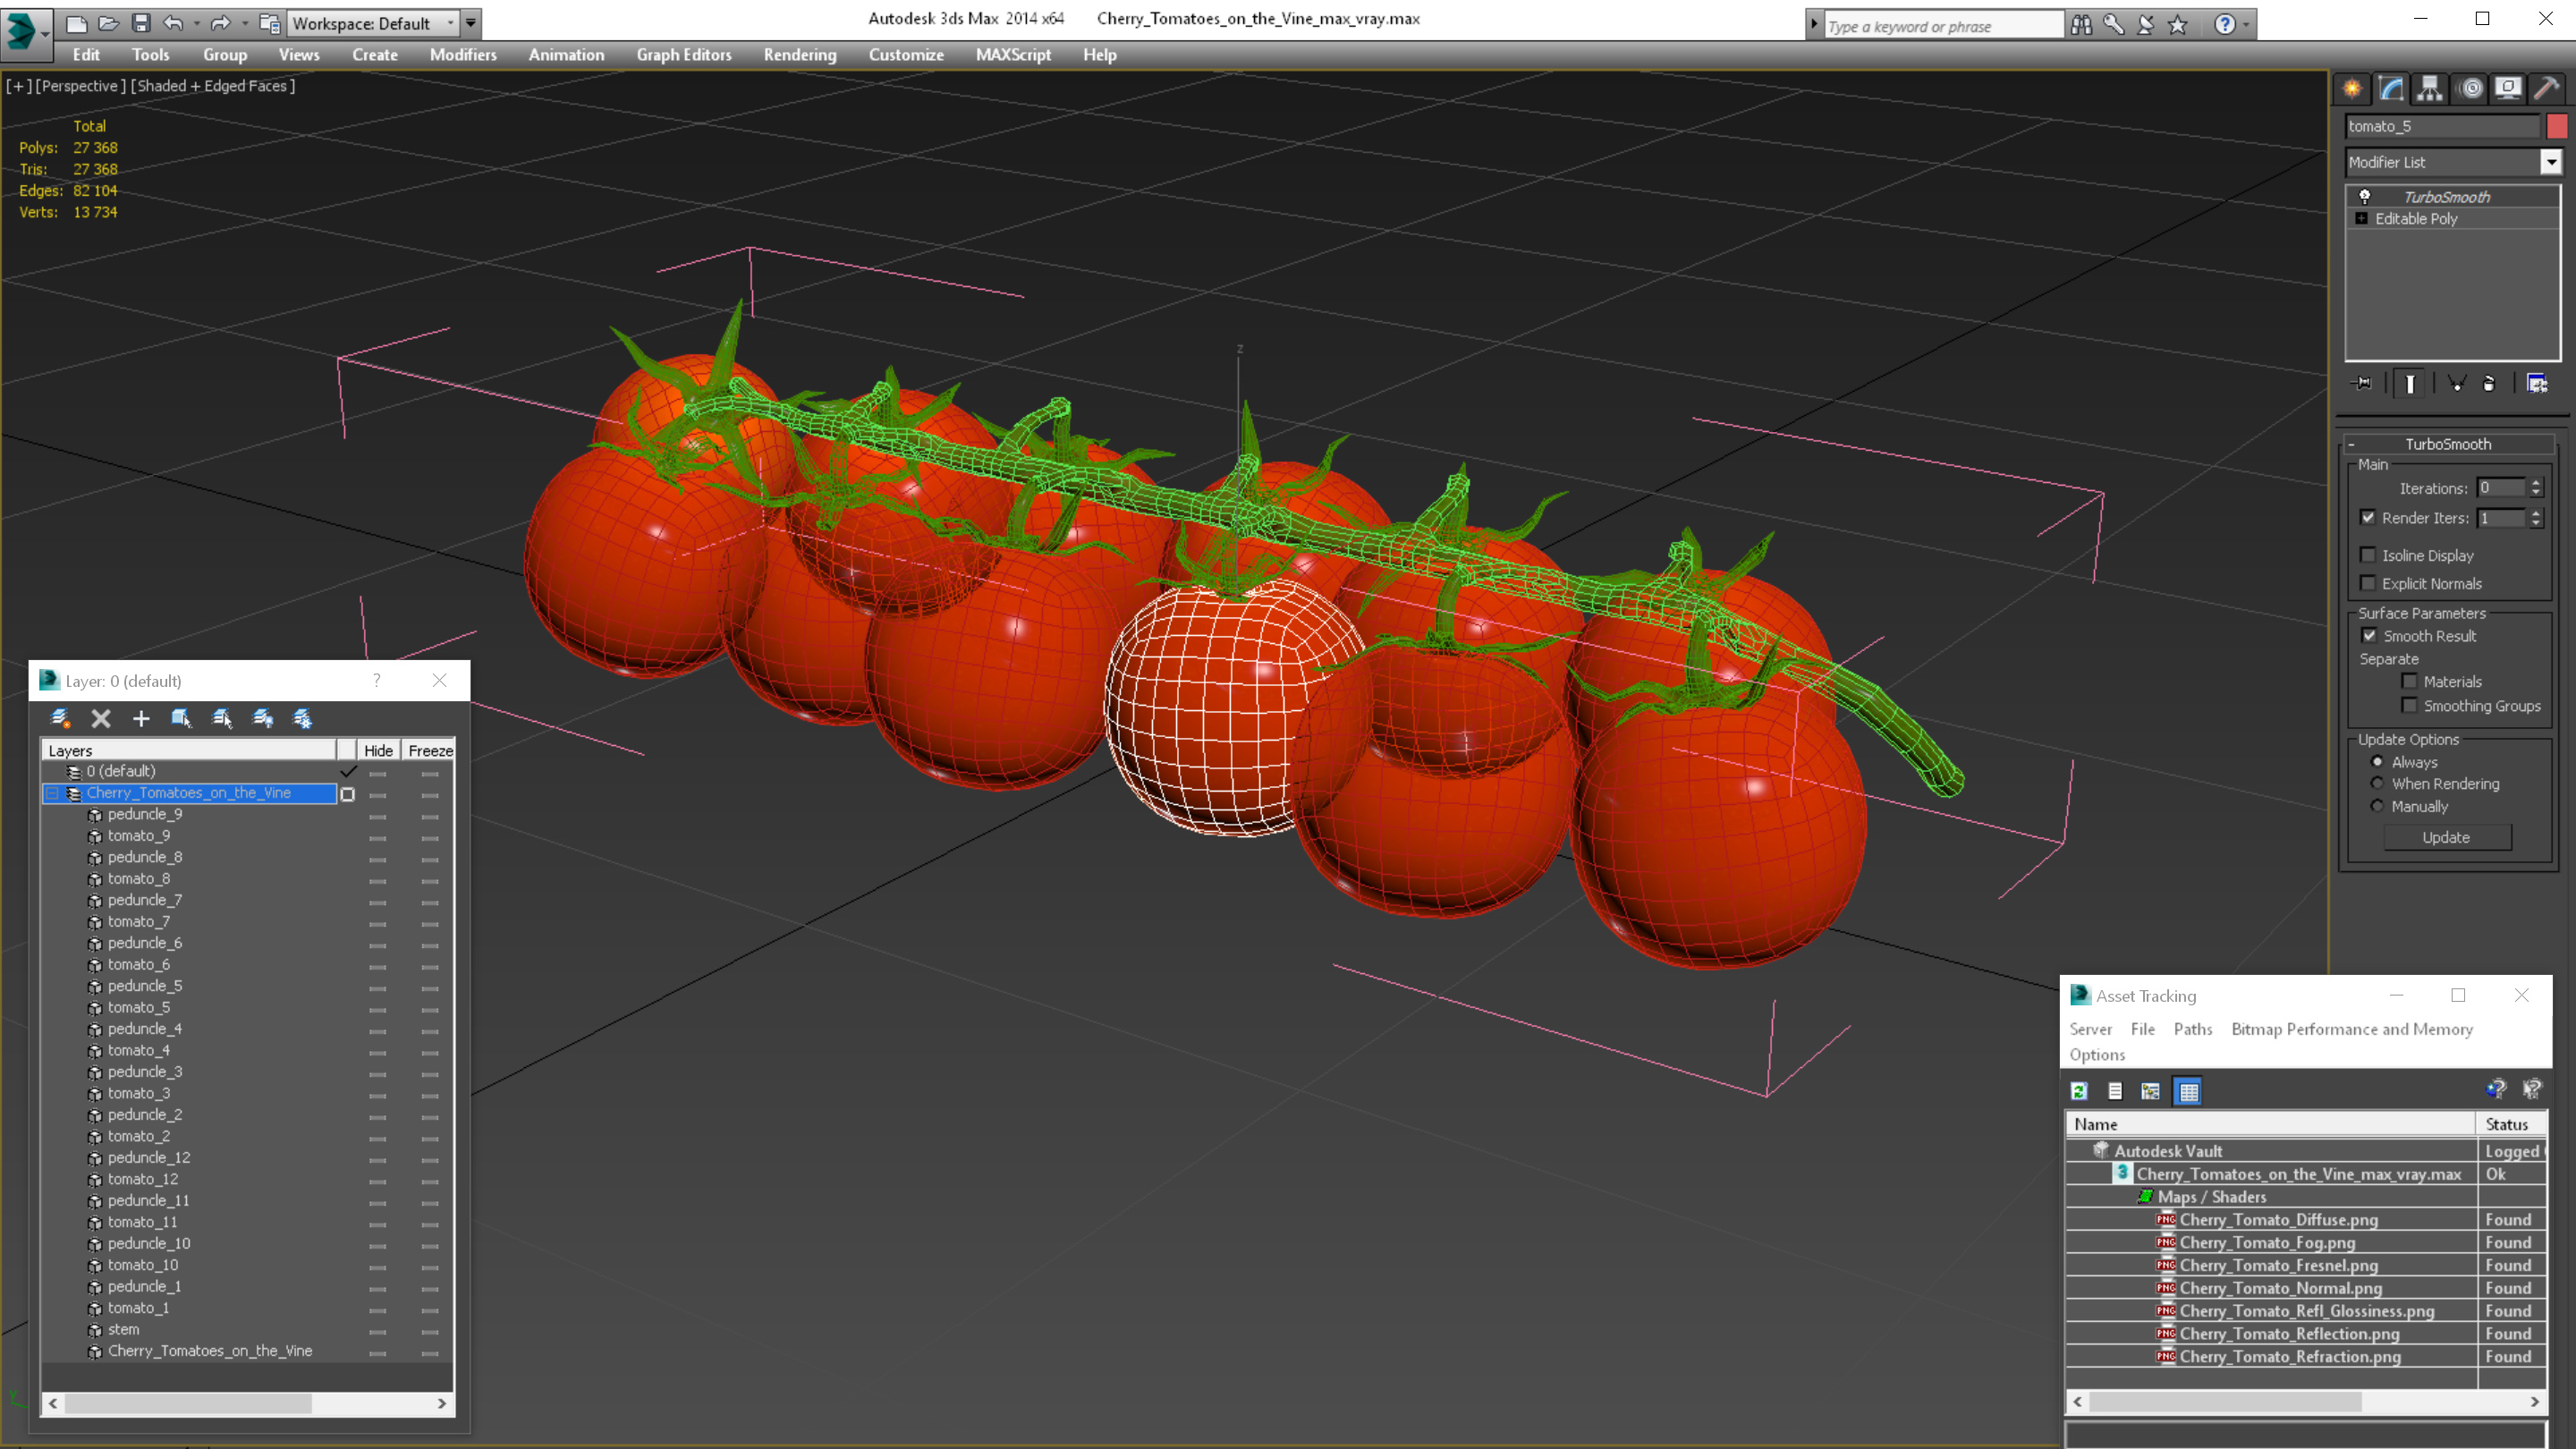Click the Pin Stack icon

pyautogui.click(x=2362, y=383)
